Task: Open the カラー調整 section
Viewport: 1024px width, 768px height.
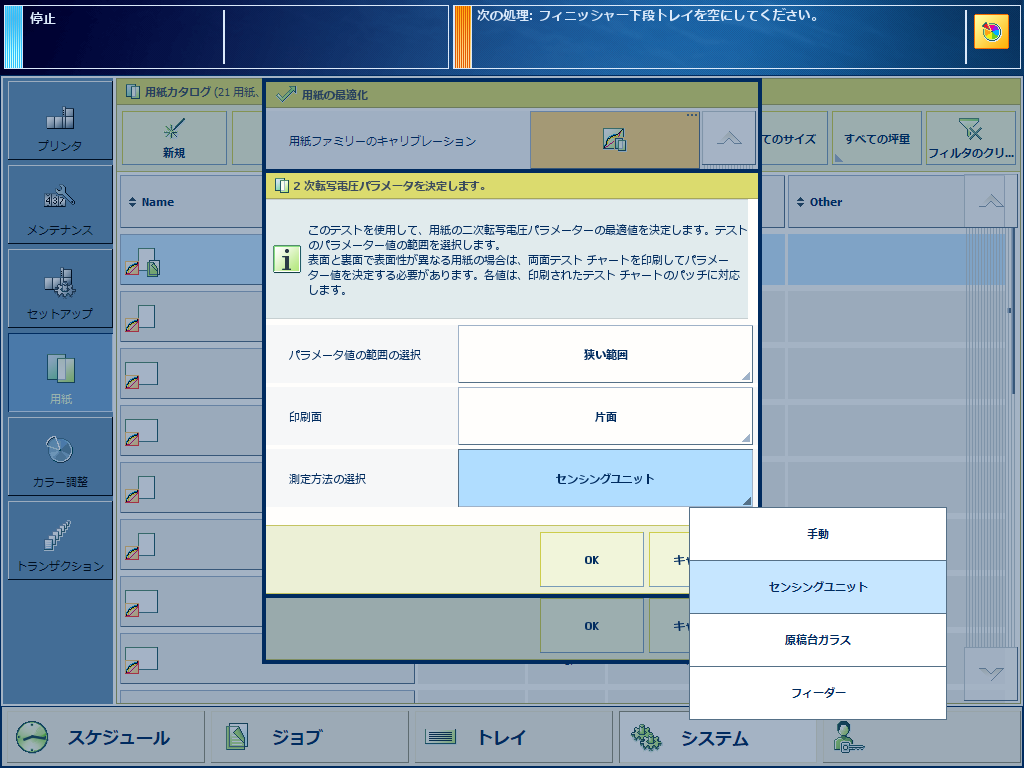Action: click(60, 456)
